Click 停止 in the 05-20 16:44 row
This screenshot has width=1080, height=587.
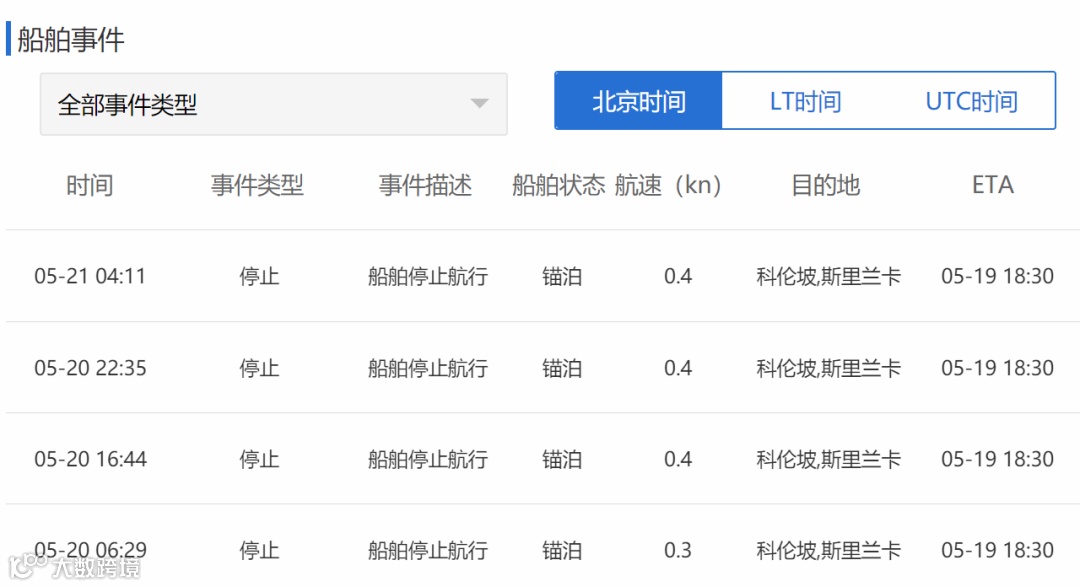[x=259, y=459]
